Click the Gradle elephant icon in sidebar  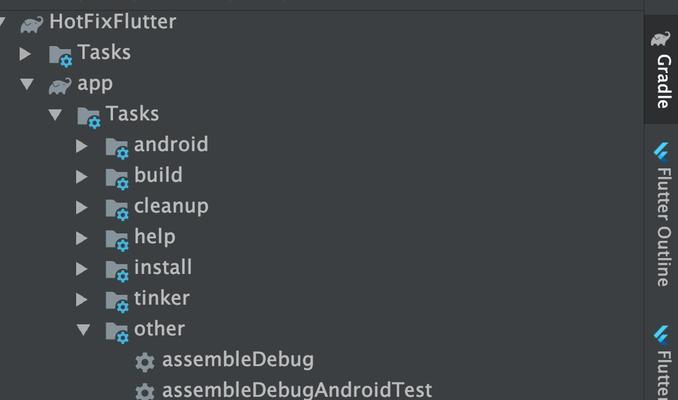tap(660, 39)
